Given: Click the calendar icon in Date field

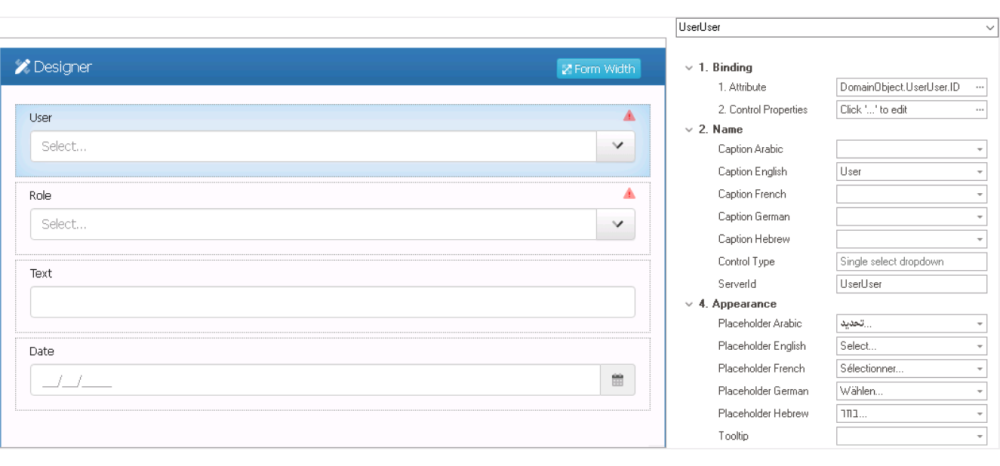Looking at the screenshot, I should pyautogui.click(x=617, y=380).
